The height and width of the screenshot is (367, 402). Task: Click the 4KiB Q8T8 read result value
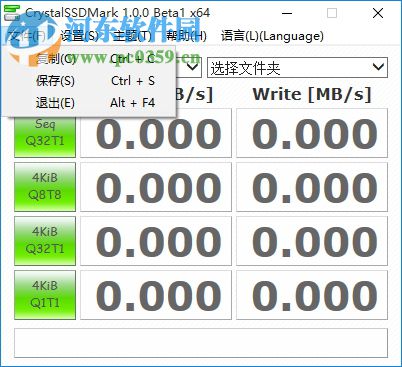(x=156, y=187)
